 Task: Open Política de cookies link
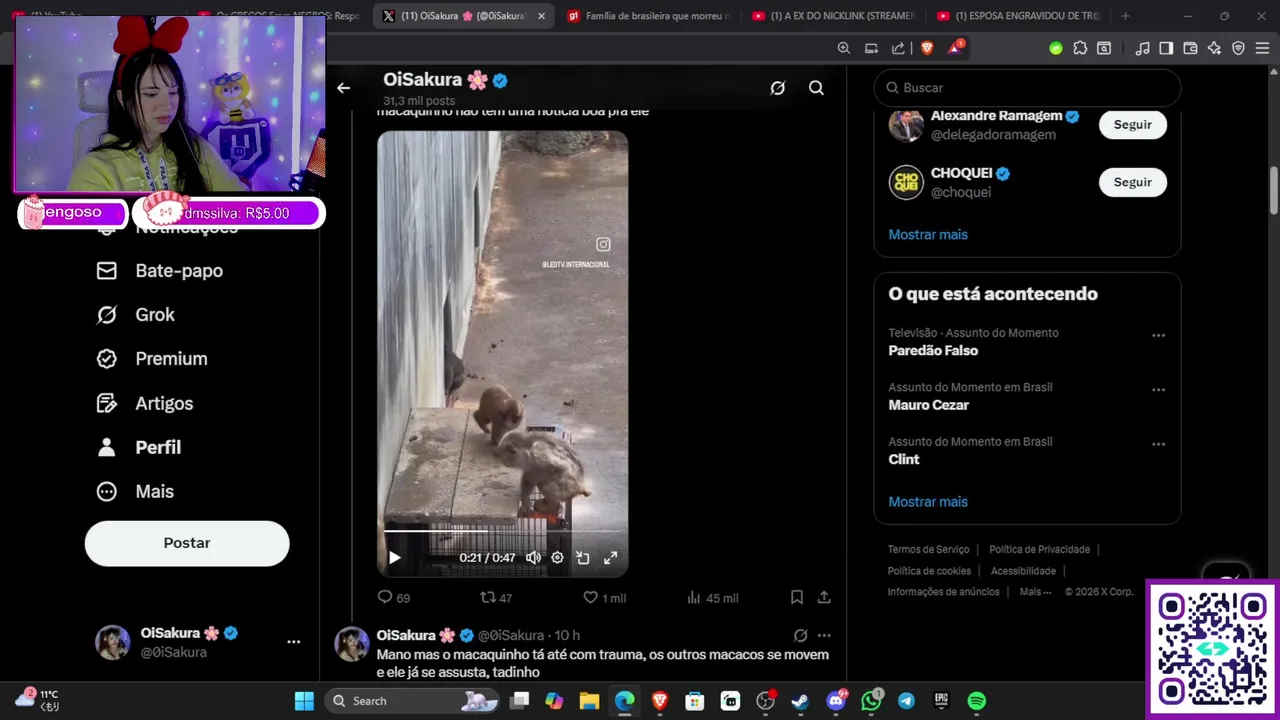click(x=929, y=571)
